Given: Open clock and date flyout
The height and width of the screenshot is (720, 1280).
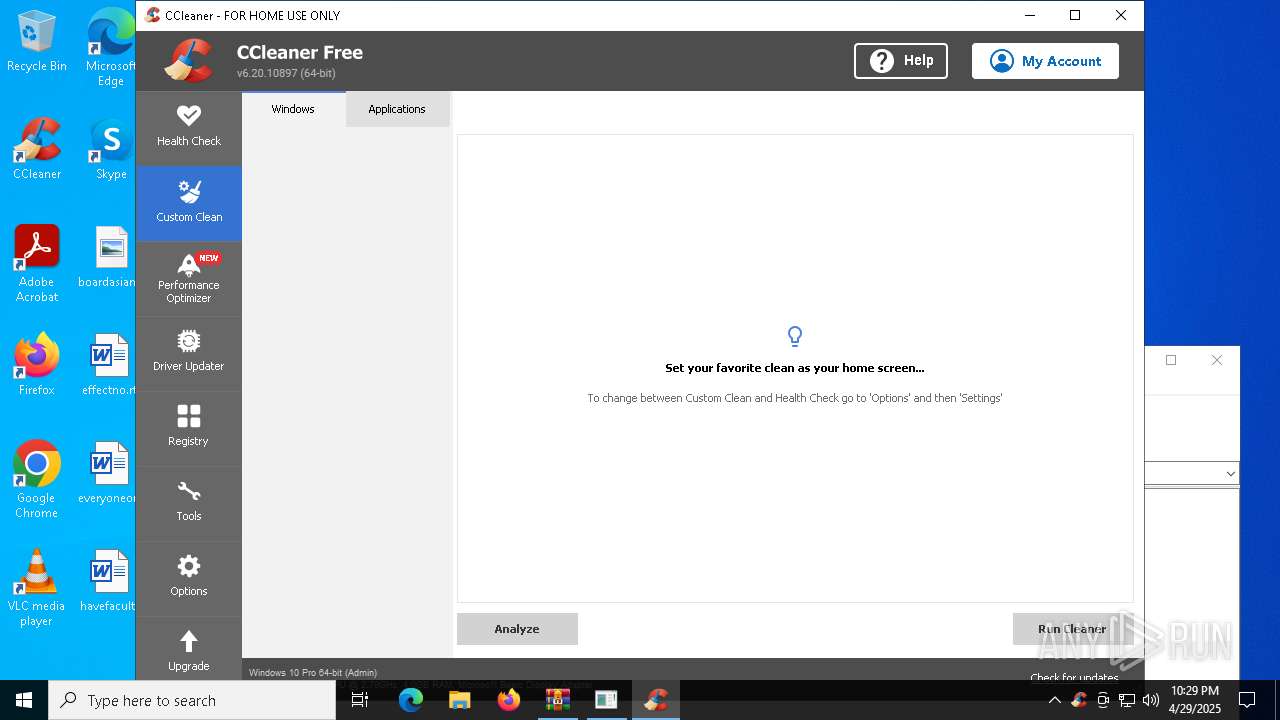Looking at the screenshot, I should (1195, 700).
